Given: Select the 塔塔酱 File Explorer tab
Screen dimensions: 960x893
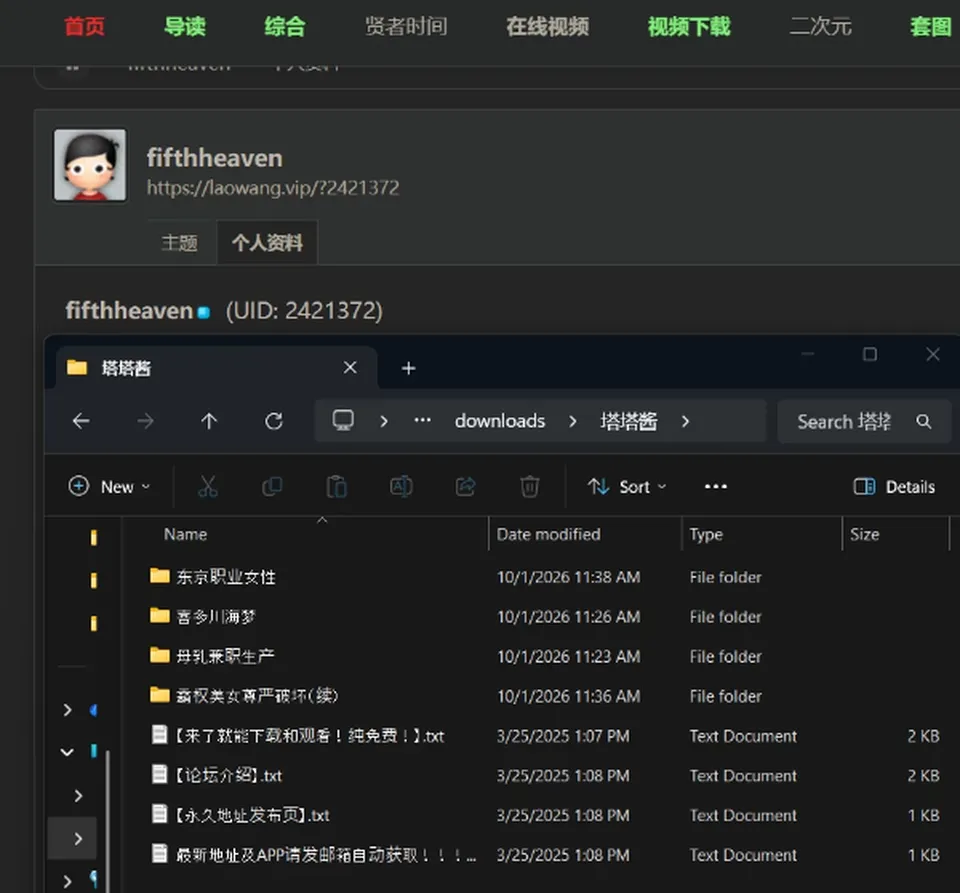Looking at the screenshot, I should (x=217, y=368).
